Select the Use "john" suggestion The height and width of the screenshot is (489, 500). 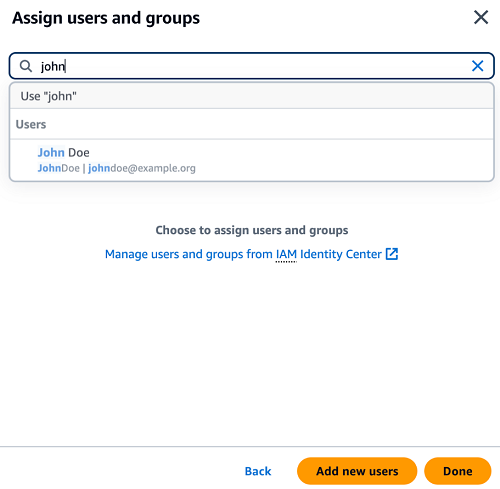coord(252,96)
